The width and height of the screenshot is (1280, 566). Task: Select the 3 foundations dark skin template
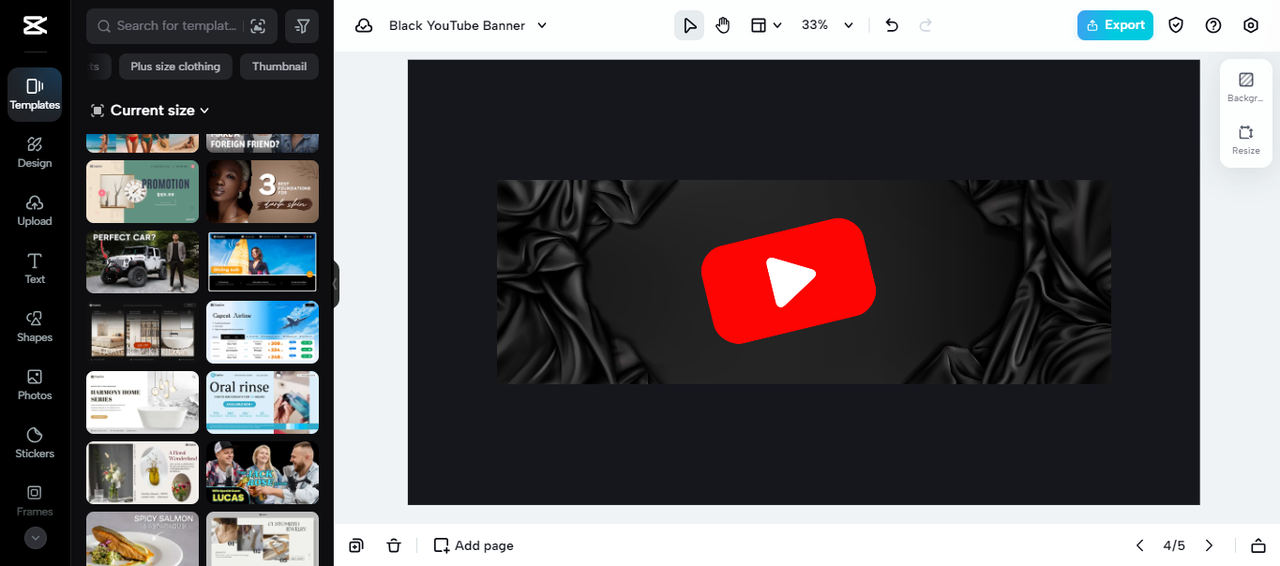click(262, 192)
